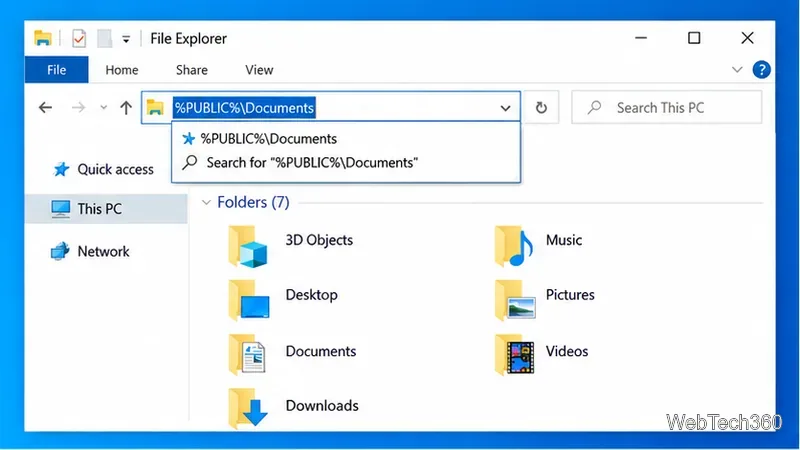
Task: Click the Folders (7) group header
Action: tap(253, 203)
